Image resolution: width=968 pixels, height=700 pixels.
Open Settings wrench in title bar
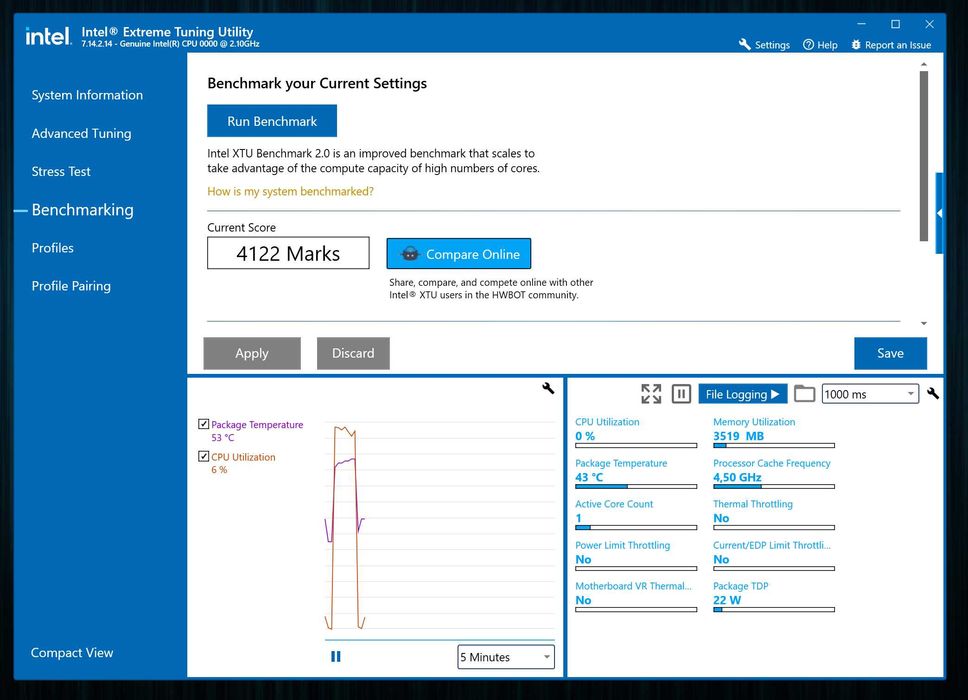(745, 44)
